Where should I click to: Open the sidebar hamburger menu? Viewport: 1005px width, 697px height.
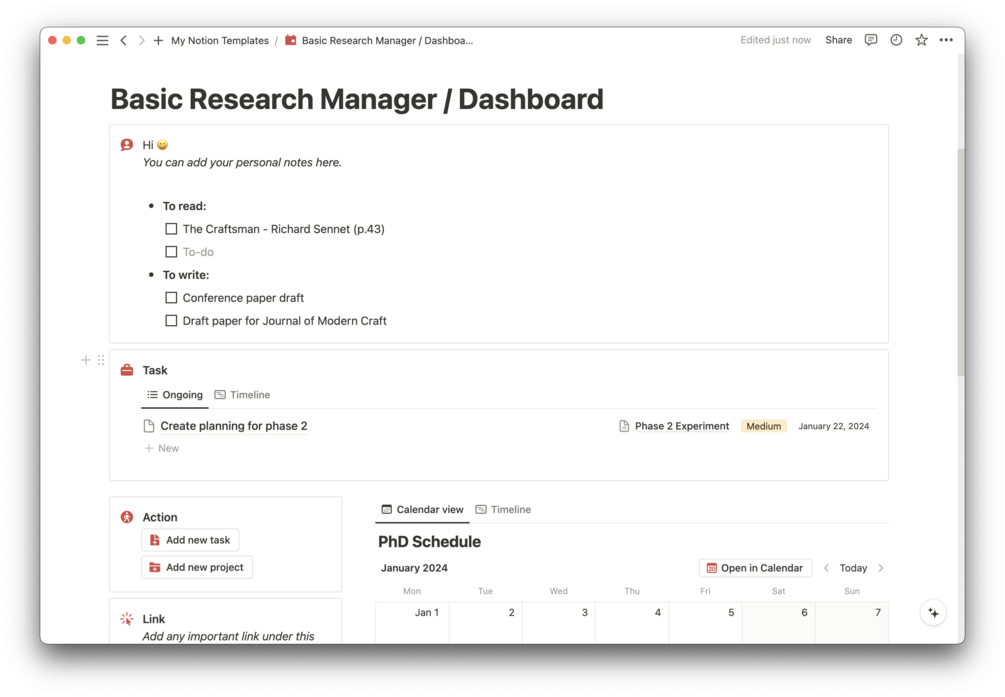[x=103, y=40]
